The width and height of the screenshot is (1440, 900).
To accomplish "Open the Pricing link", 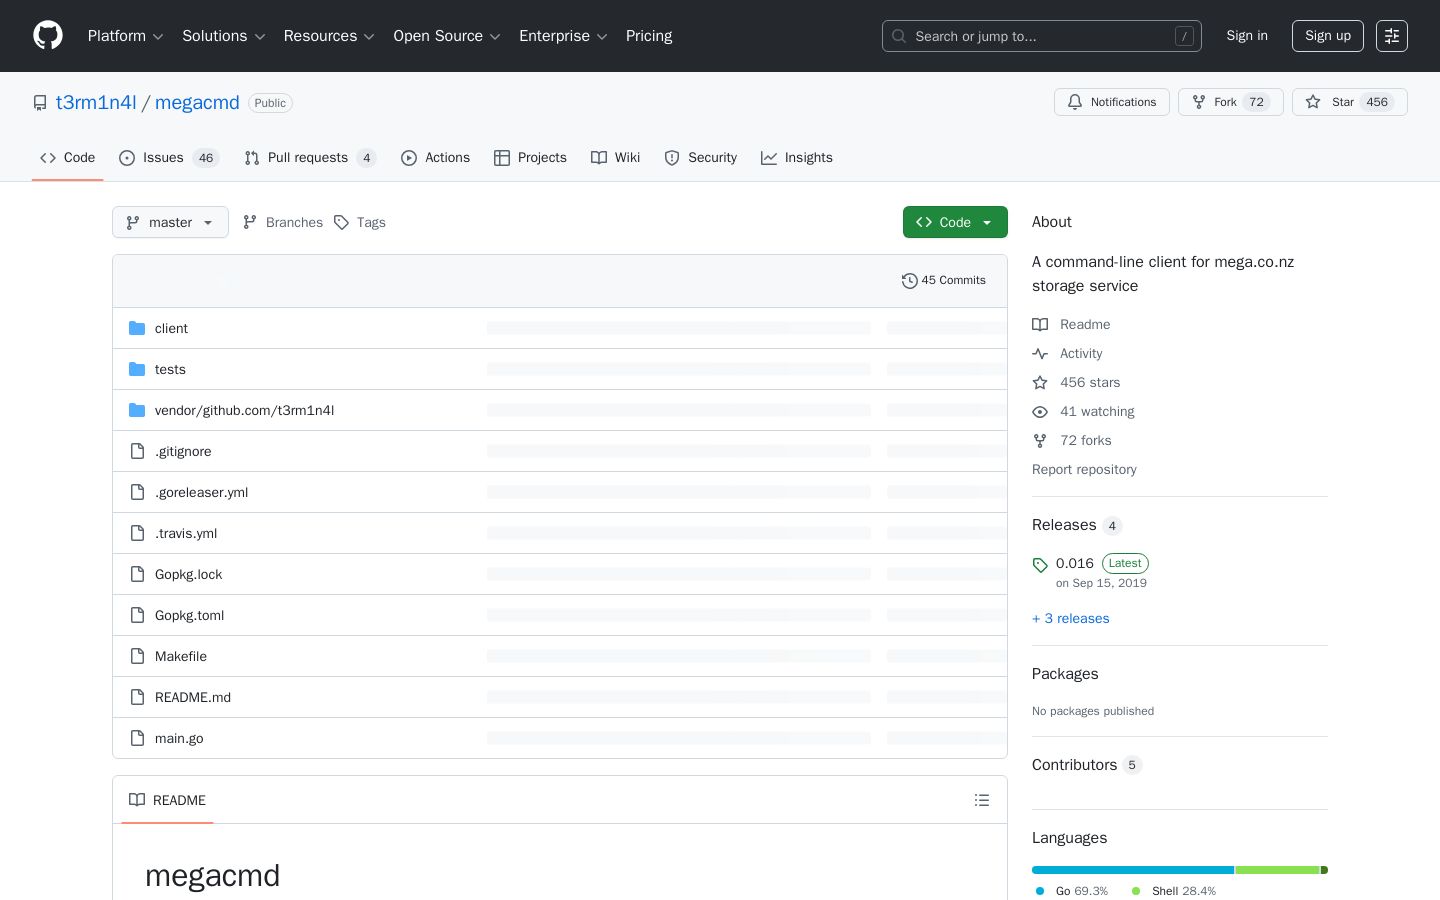I will 649,36.
